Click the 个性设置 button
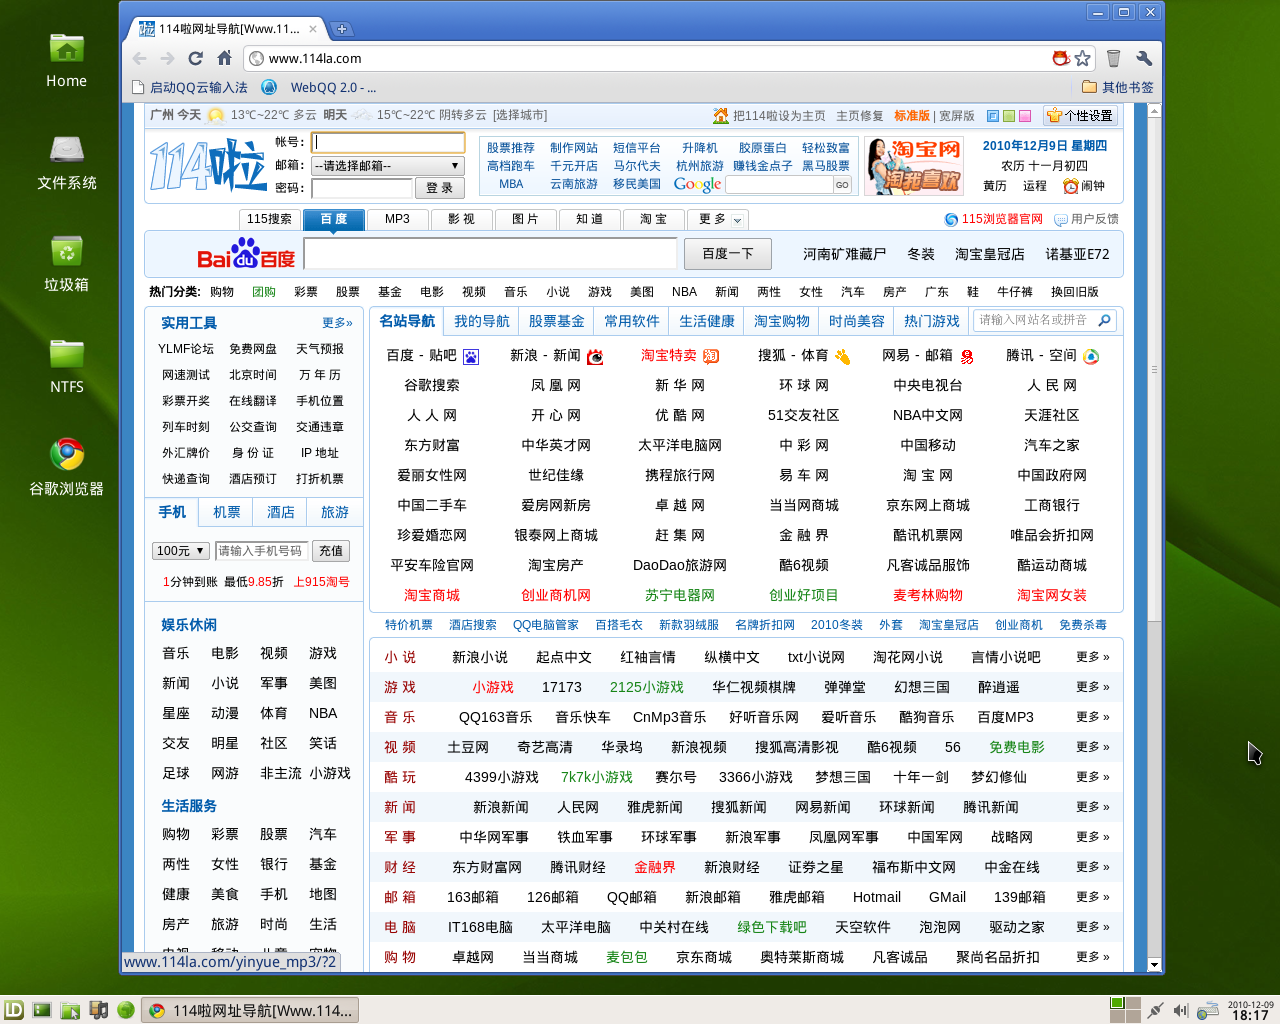This screenshot has width=1280, height=1024. [1080, 116]
